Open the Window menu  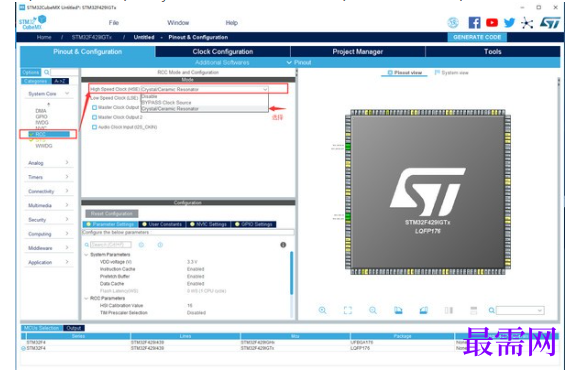178,23
